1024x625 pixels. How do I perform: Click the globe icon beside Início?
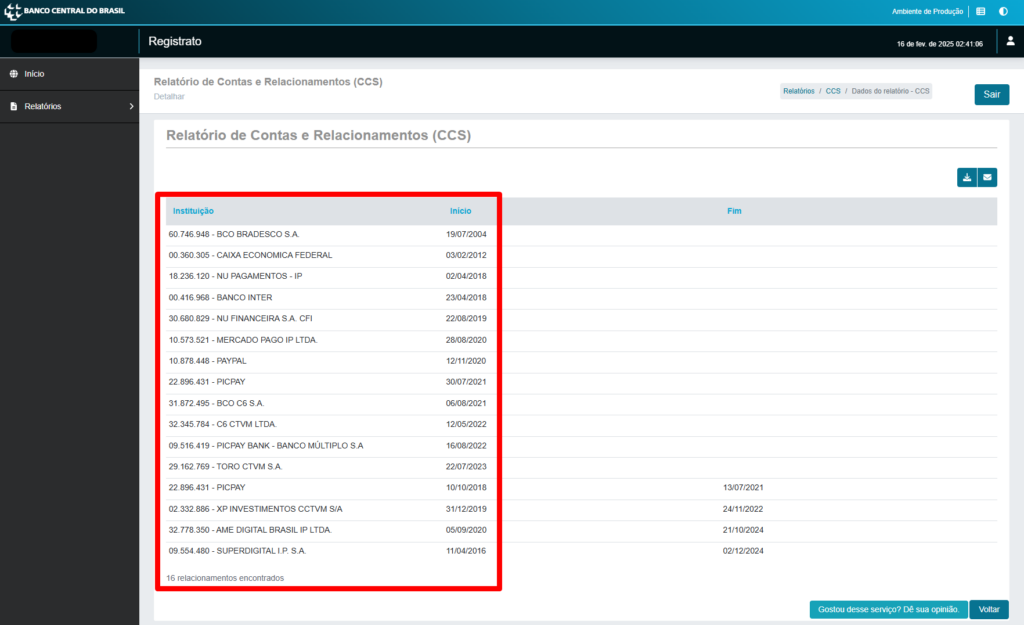tap(14, 74)
